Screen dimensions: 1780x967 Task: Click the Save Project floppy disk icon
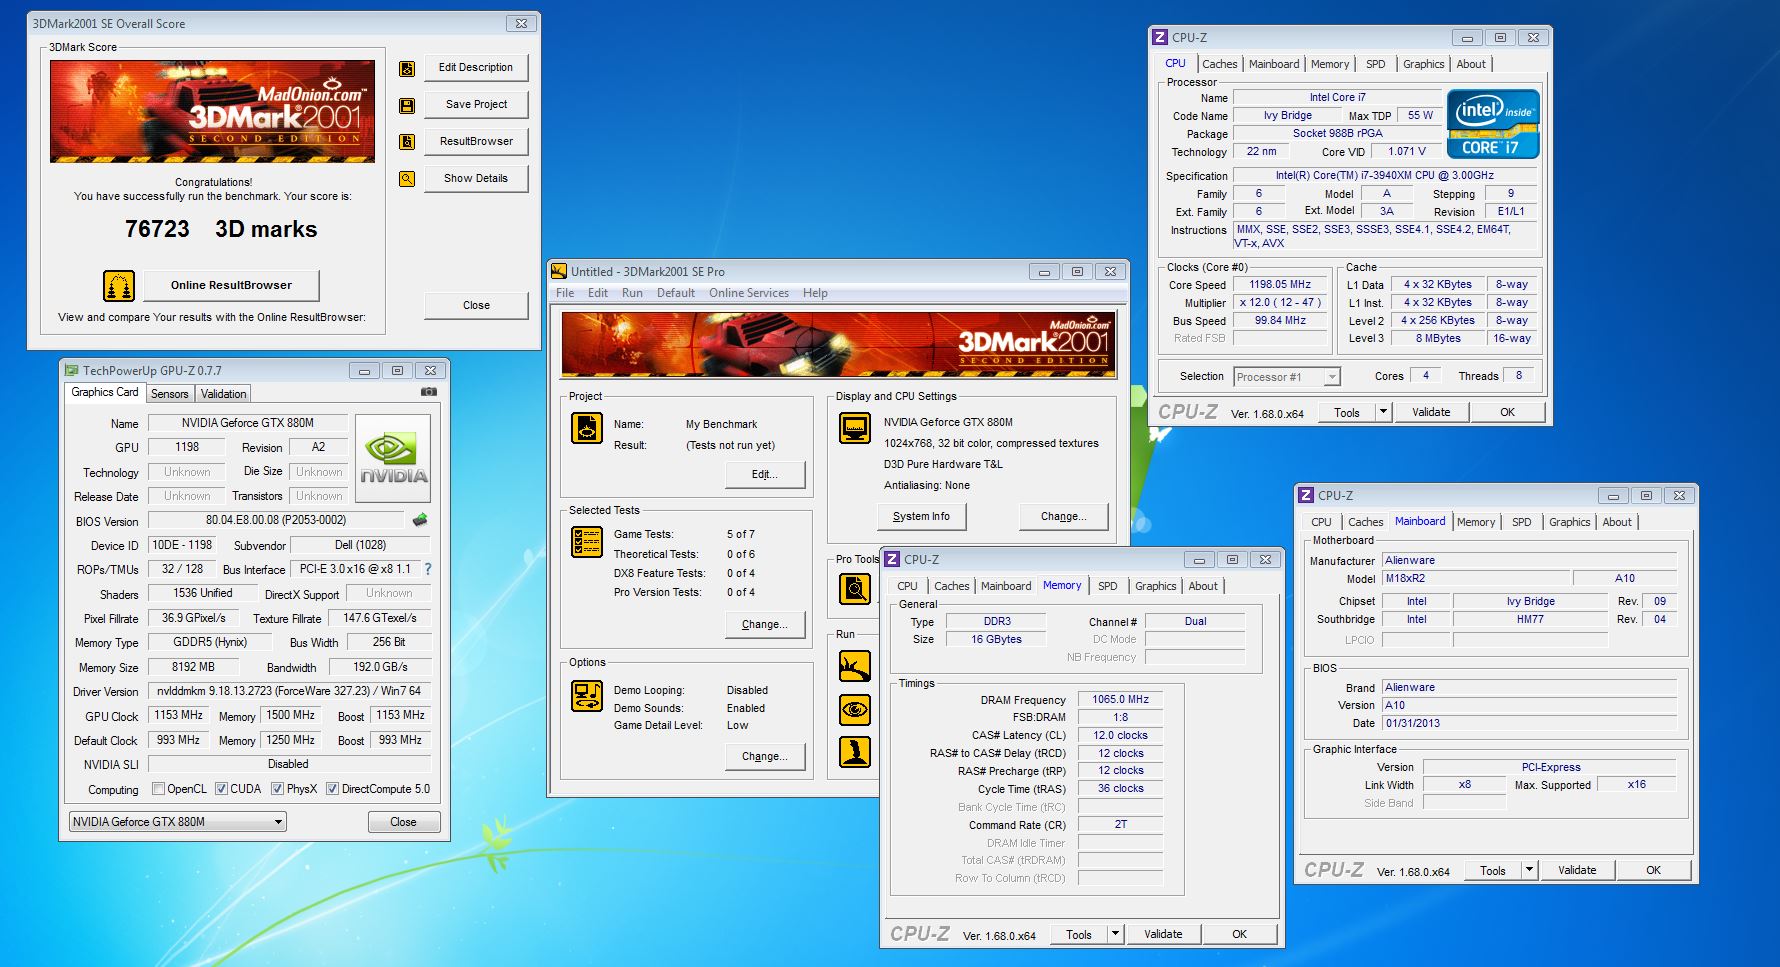pyautogui.click(x=407, y=105)
